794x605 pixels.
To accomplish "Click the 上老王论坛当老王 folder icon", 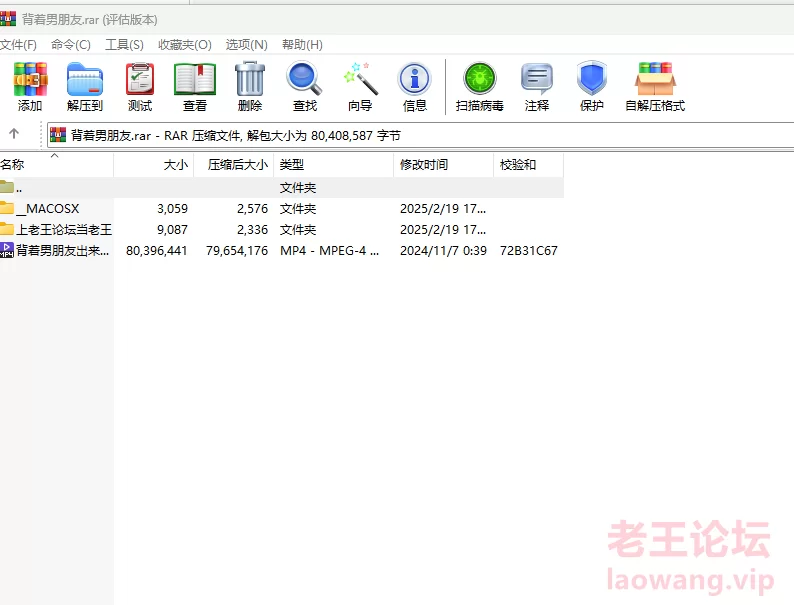I will click(7, 229).
